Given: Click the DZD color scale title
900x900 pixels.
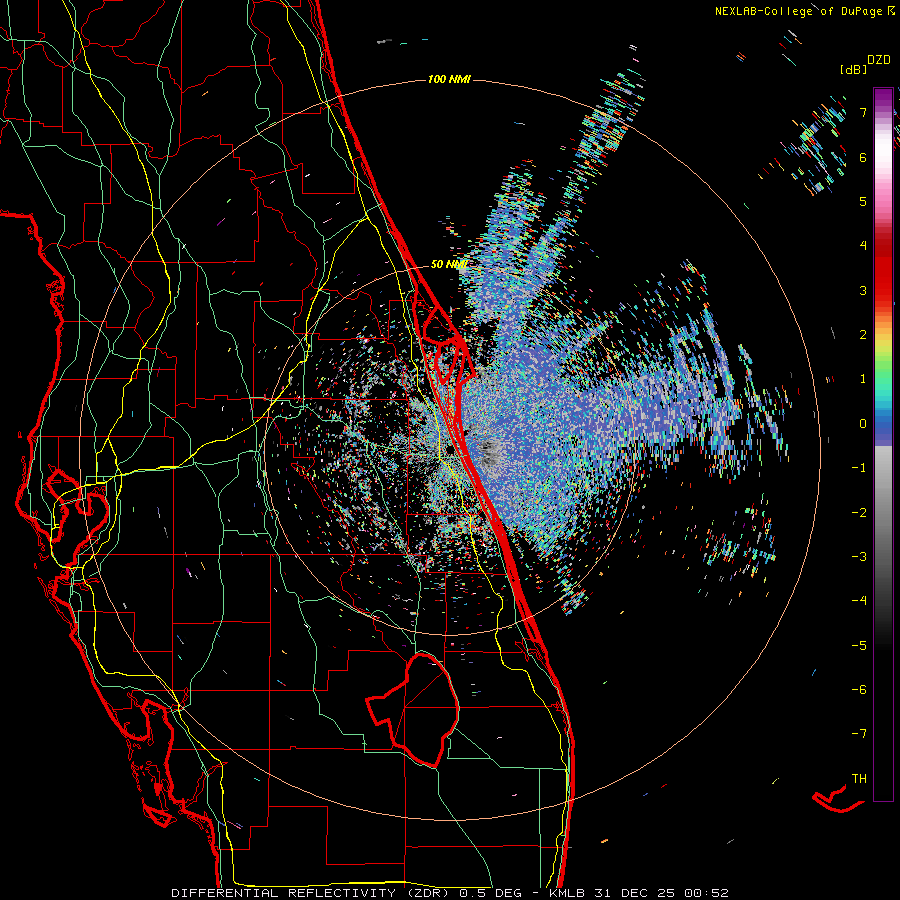Looking at the screenshot, I should 878,60.
